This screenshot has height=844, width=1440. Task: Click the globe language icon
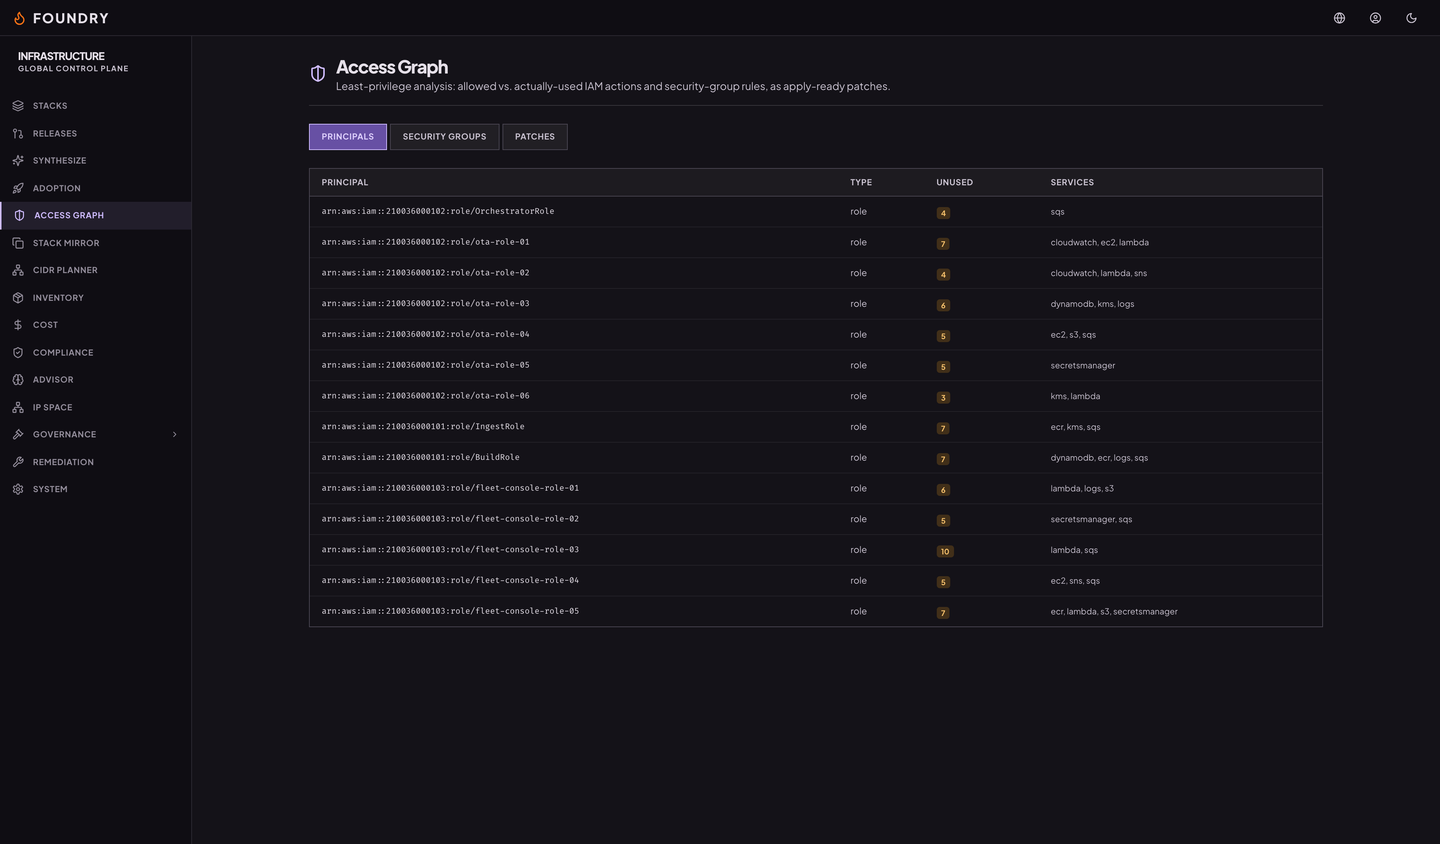click(x=1339, y=18)
